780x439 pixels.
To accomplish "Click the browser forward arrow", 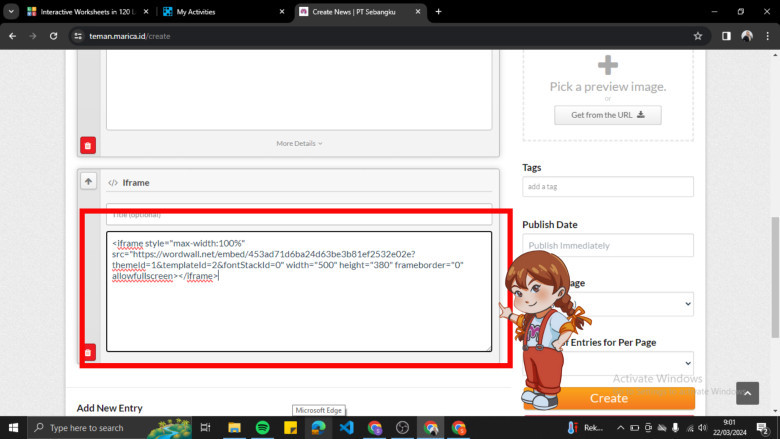I will pos(33,36).
